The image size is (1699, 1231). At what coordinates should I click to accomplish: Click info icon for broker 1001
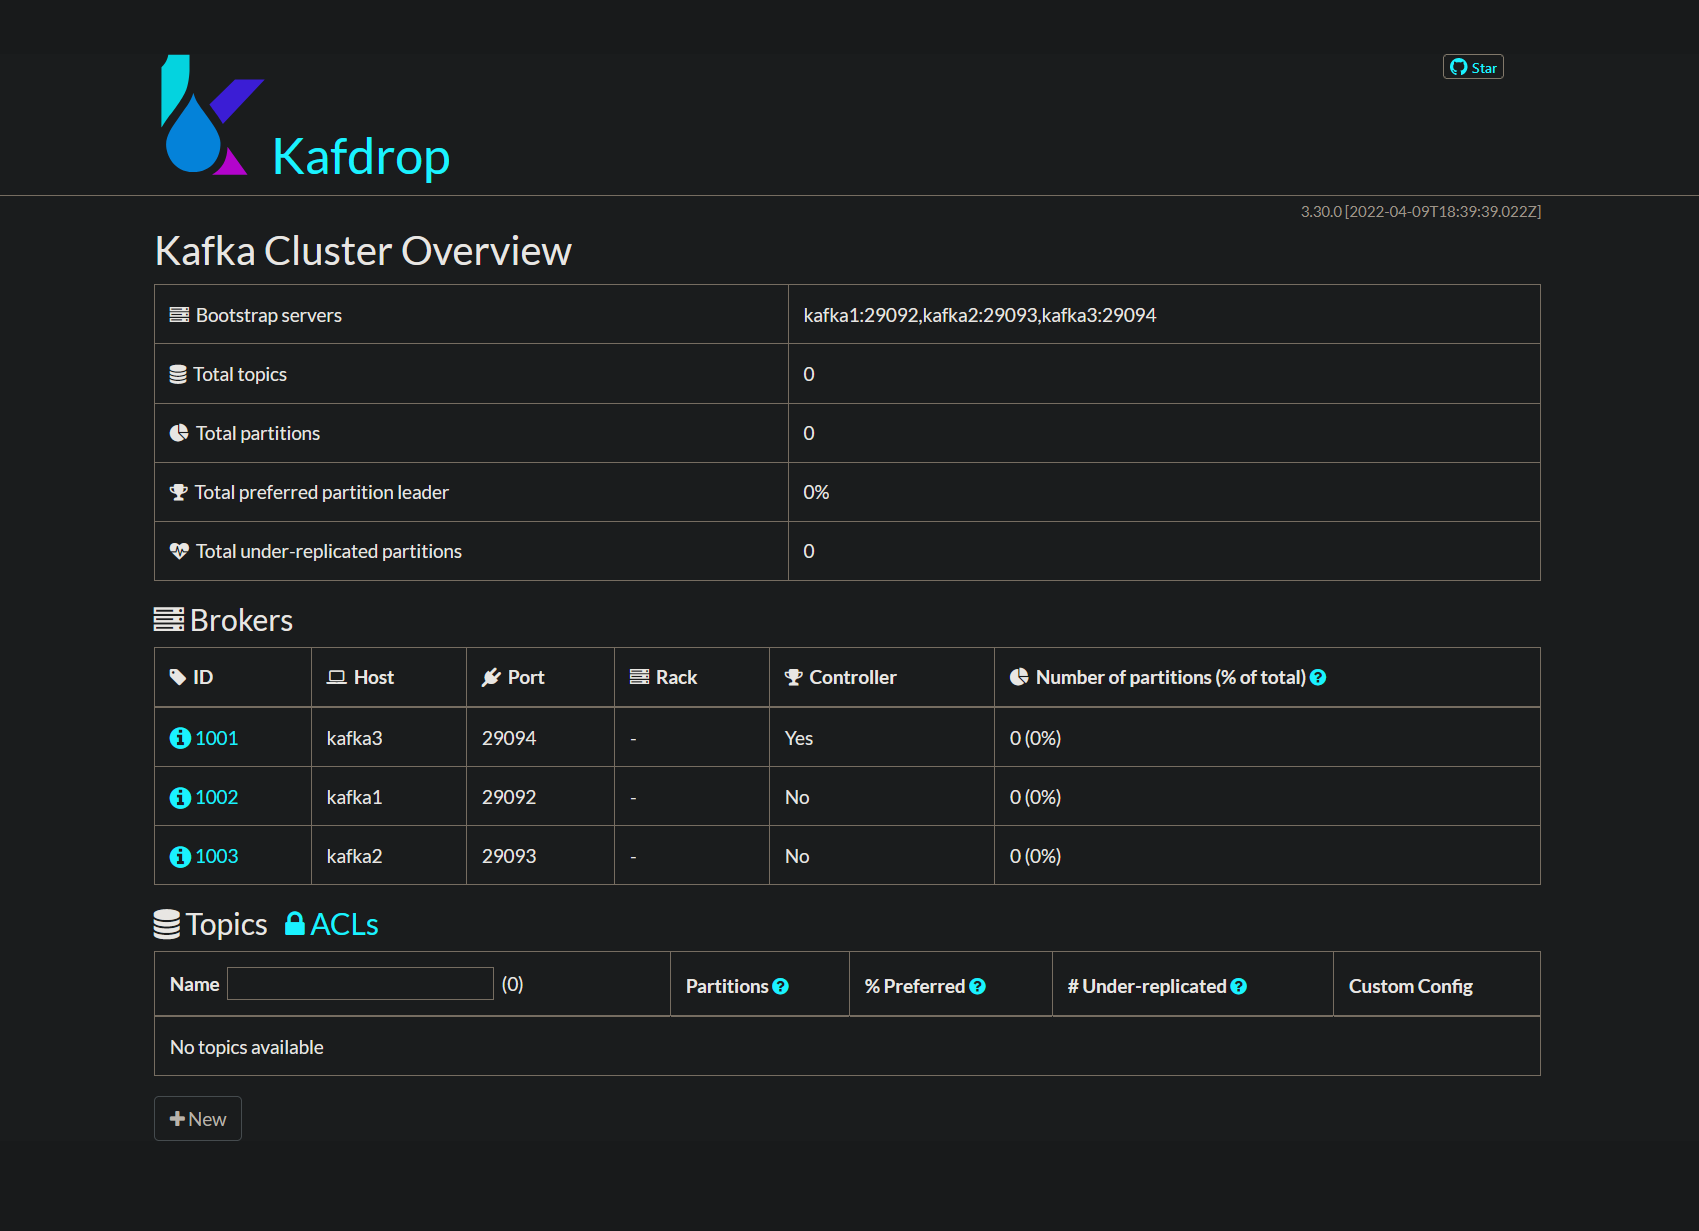pyautogui.click(x=180, y=738)
